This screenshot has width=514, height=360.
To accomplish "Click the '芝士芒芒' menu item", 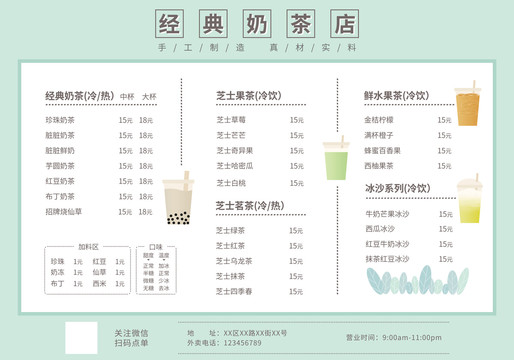I will pos(231,135).
